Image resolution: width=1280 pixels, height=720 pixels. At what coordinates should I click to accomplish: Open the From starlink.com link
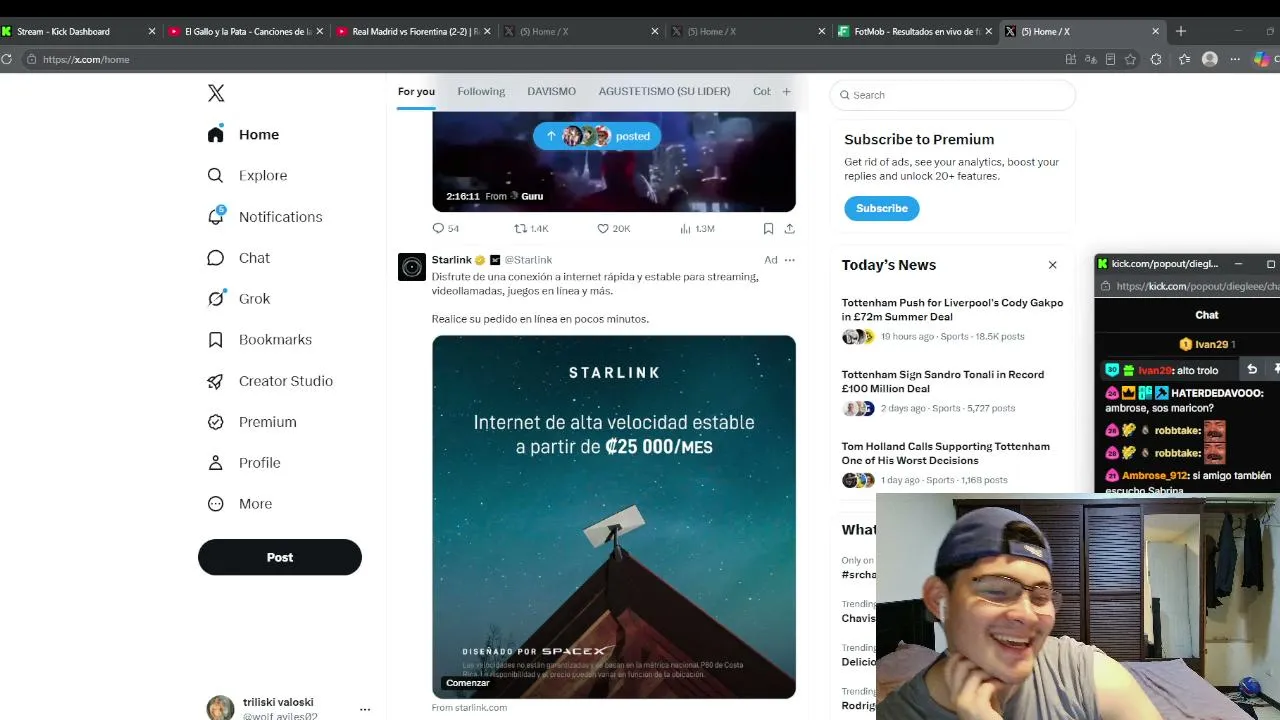(469, 707)
